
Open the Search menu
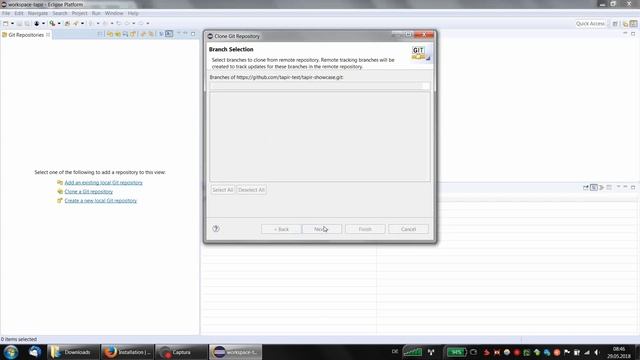pyautogui.click(x=60, y=13)
